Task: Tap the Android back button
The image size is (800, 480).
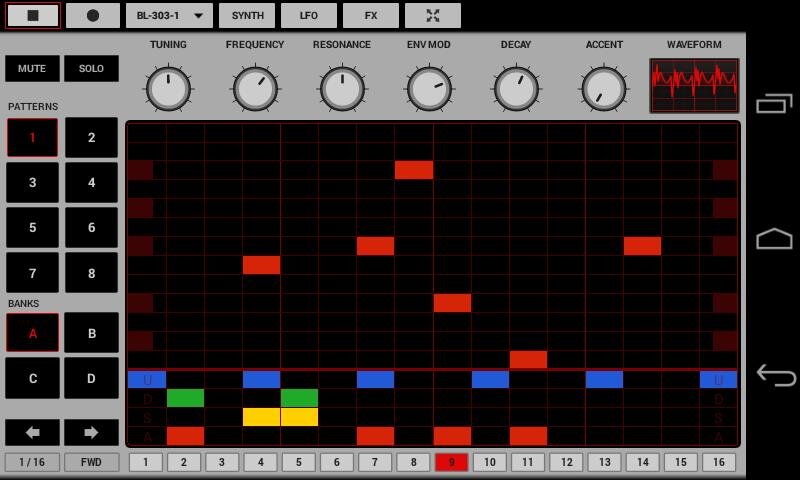Action: point(774,375)
